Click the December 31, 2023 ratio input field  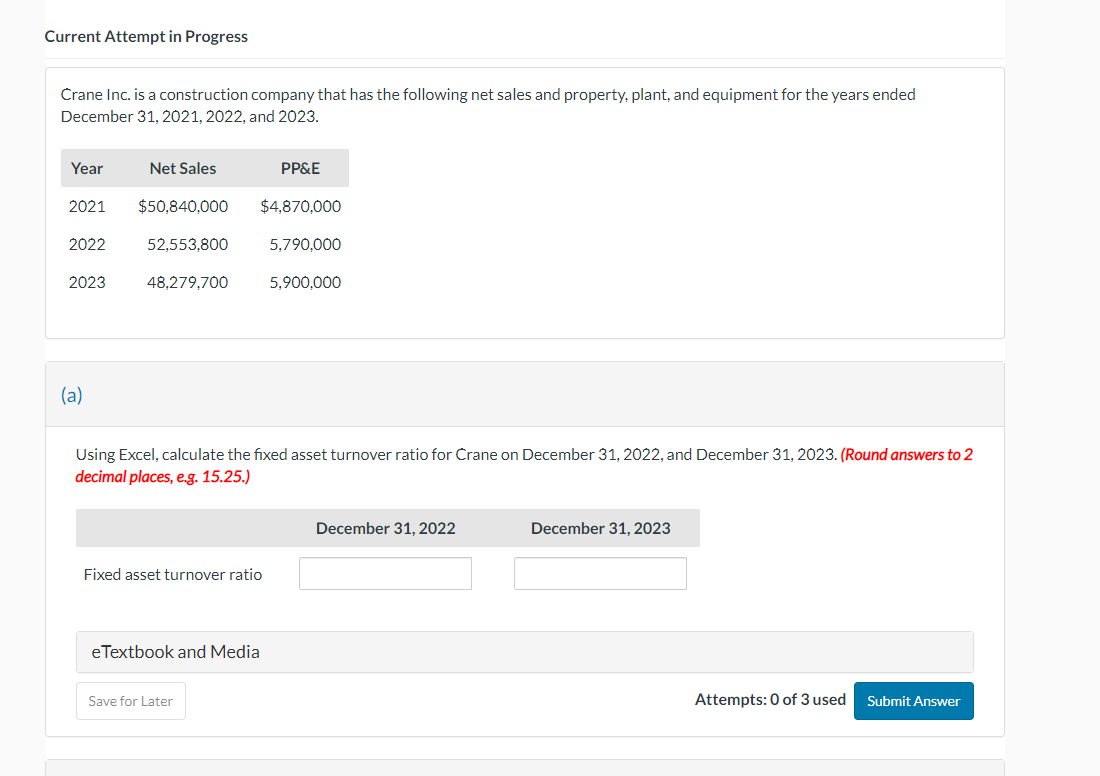(600, 573)
